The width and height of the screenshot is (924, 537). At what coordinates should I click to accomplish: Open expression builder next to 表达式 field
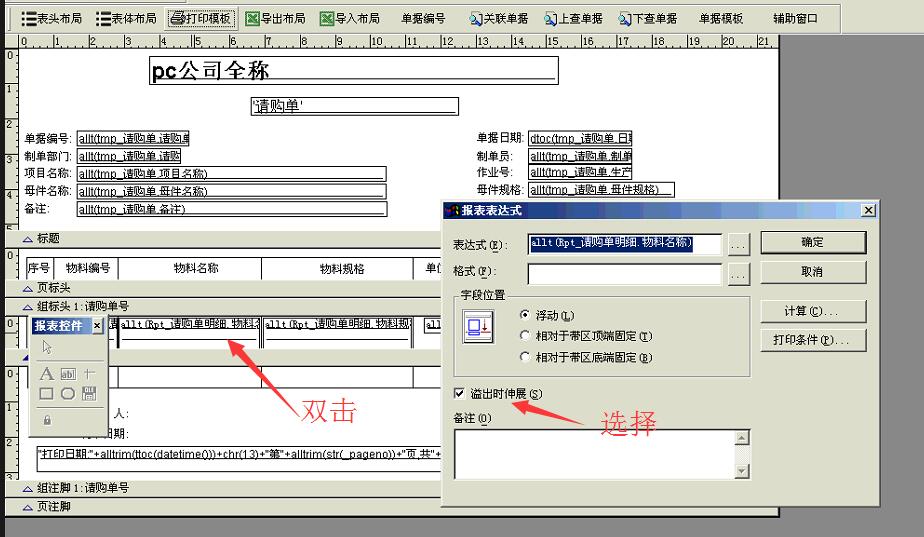click(738, 245)
